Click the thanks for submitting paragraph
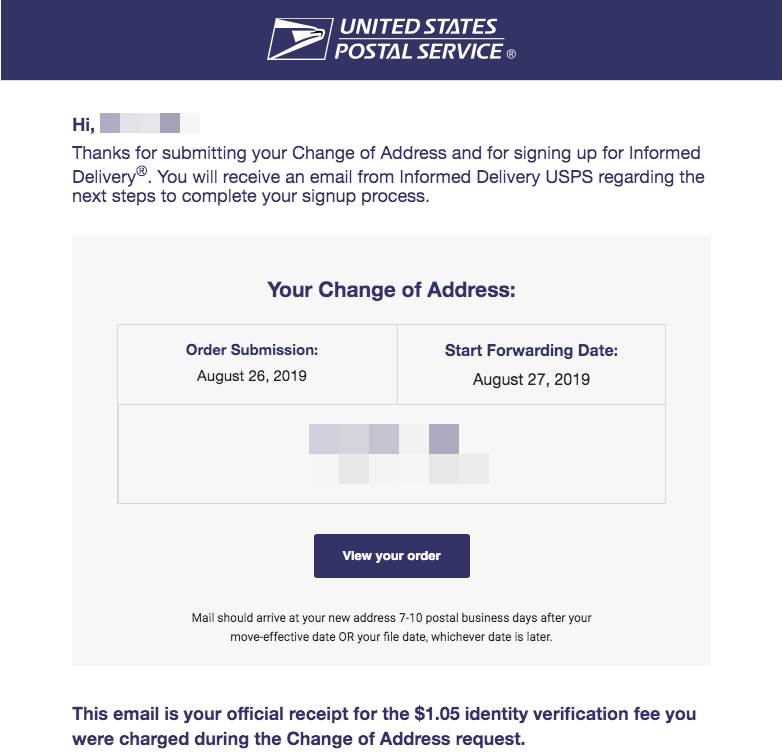The image size is (783, 753). (x=388, y=175)
